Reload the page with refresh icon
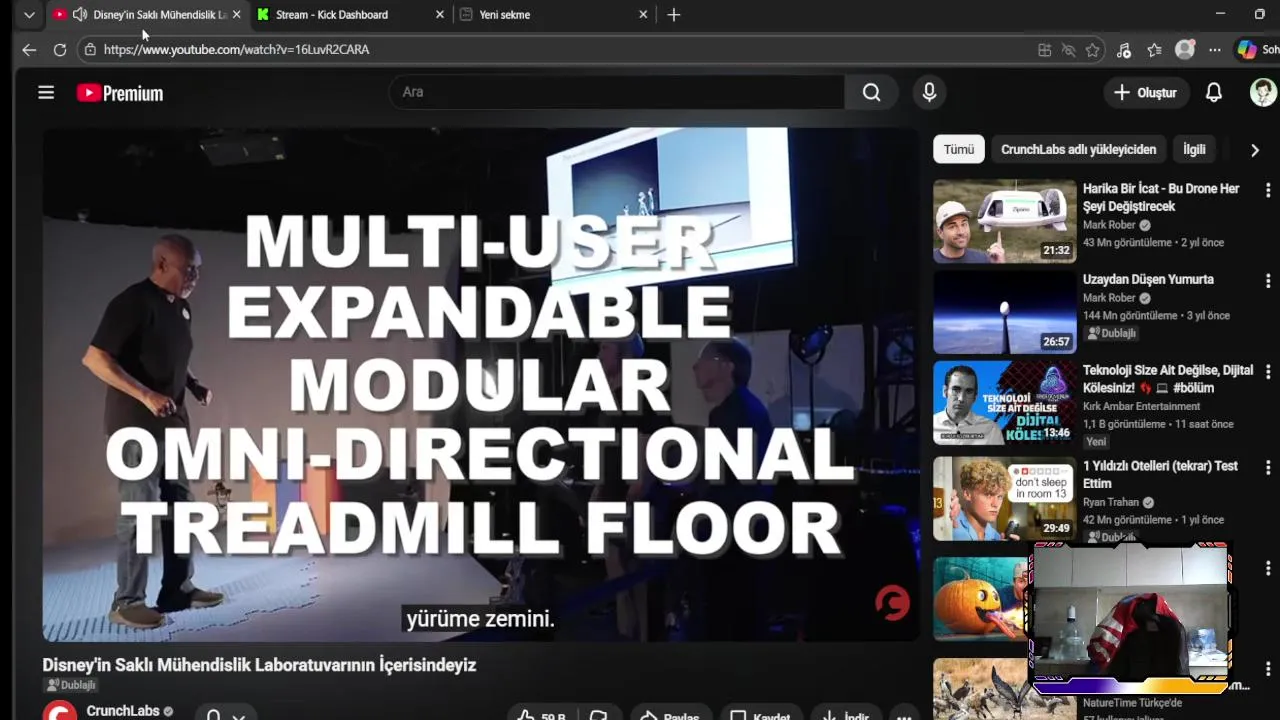This screenshot has width=1280, height=720. pos(60,49)
